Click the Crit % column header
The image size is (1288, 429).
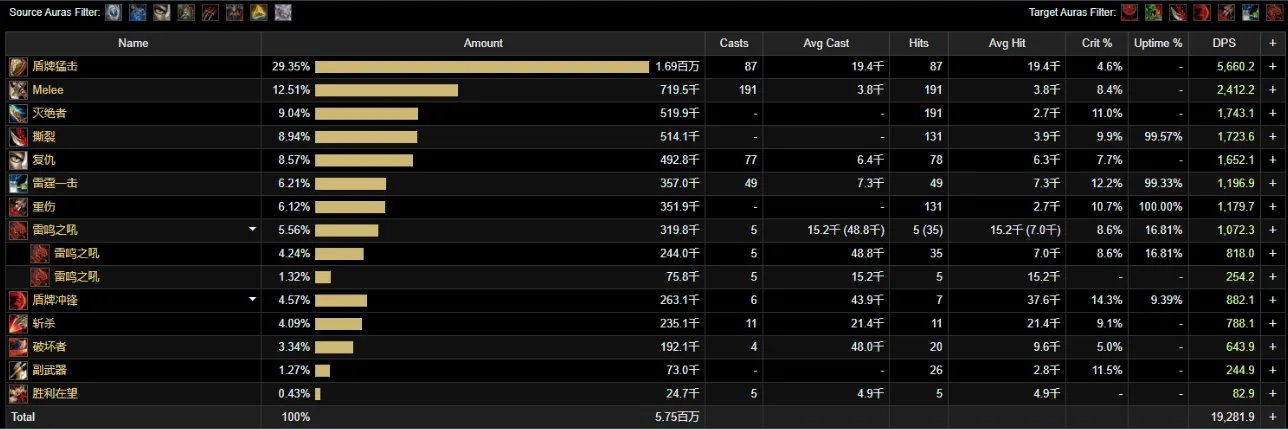pos(1095,43)
